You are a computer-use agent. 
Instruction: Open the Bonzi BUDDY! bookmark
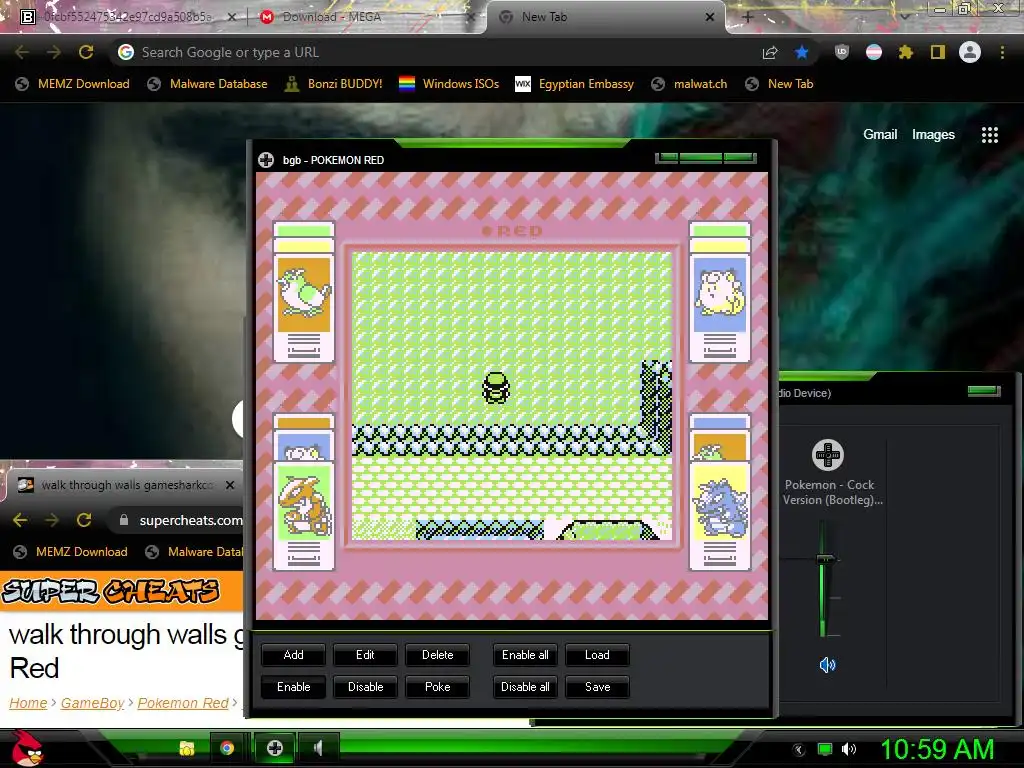[334, 84]
